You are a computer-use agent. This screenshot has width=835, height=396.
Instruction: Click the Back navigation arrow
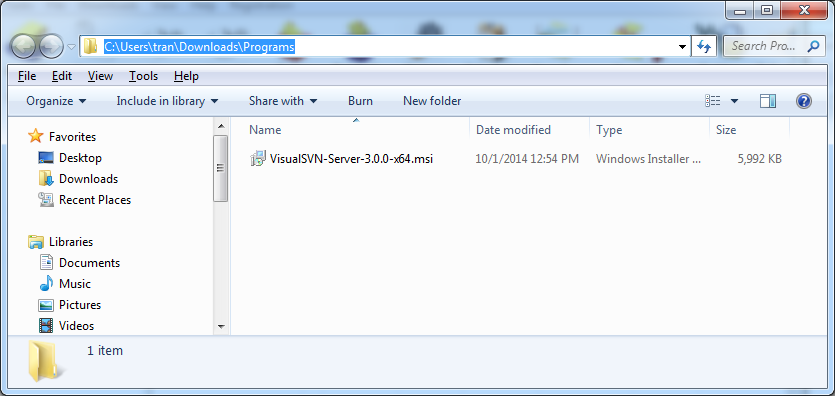(23, 47)
